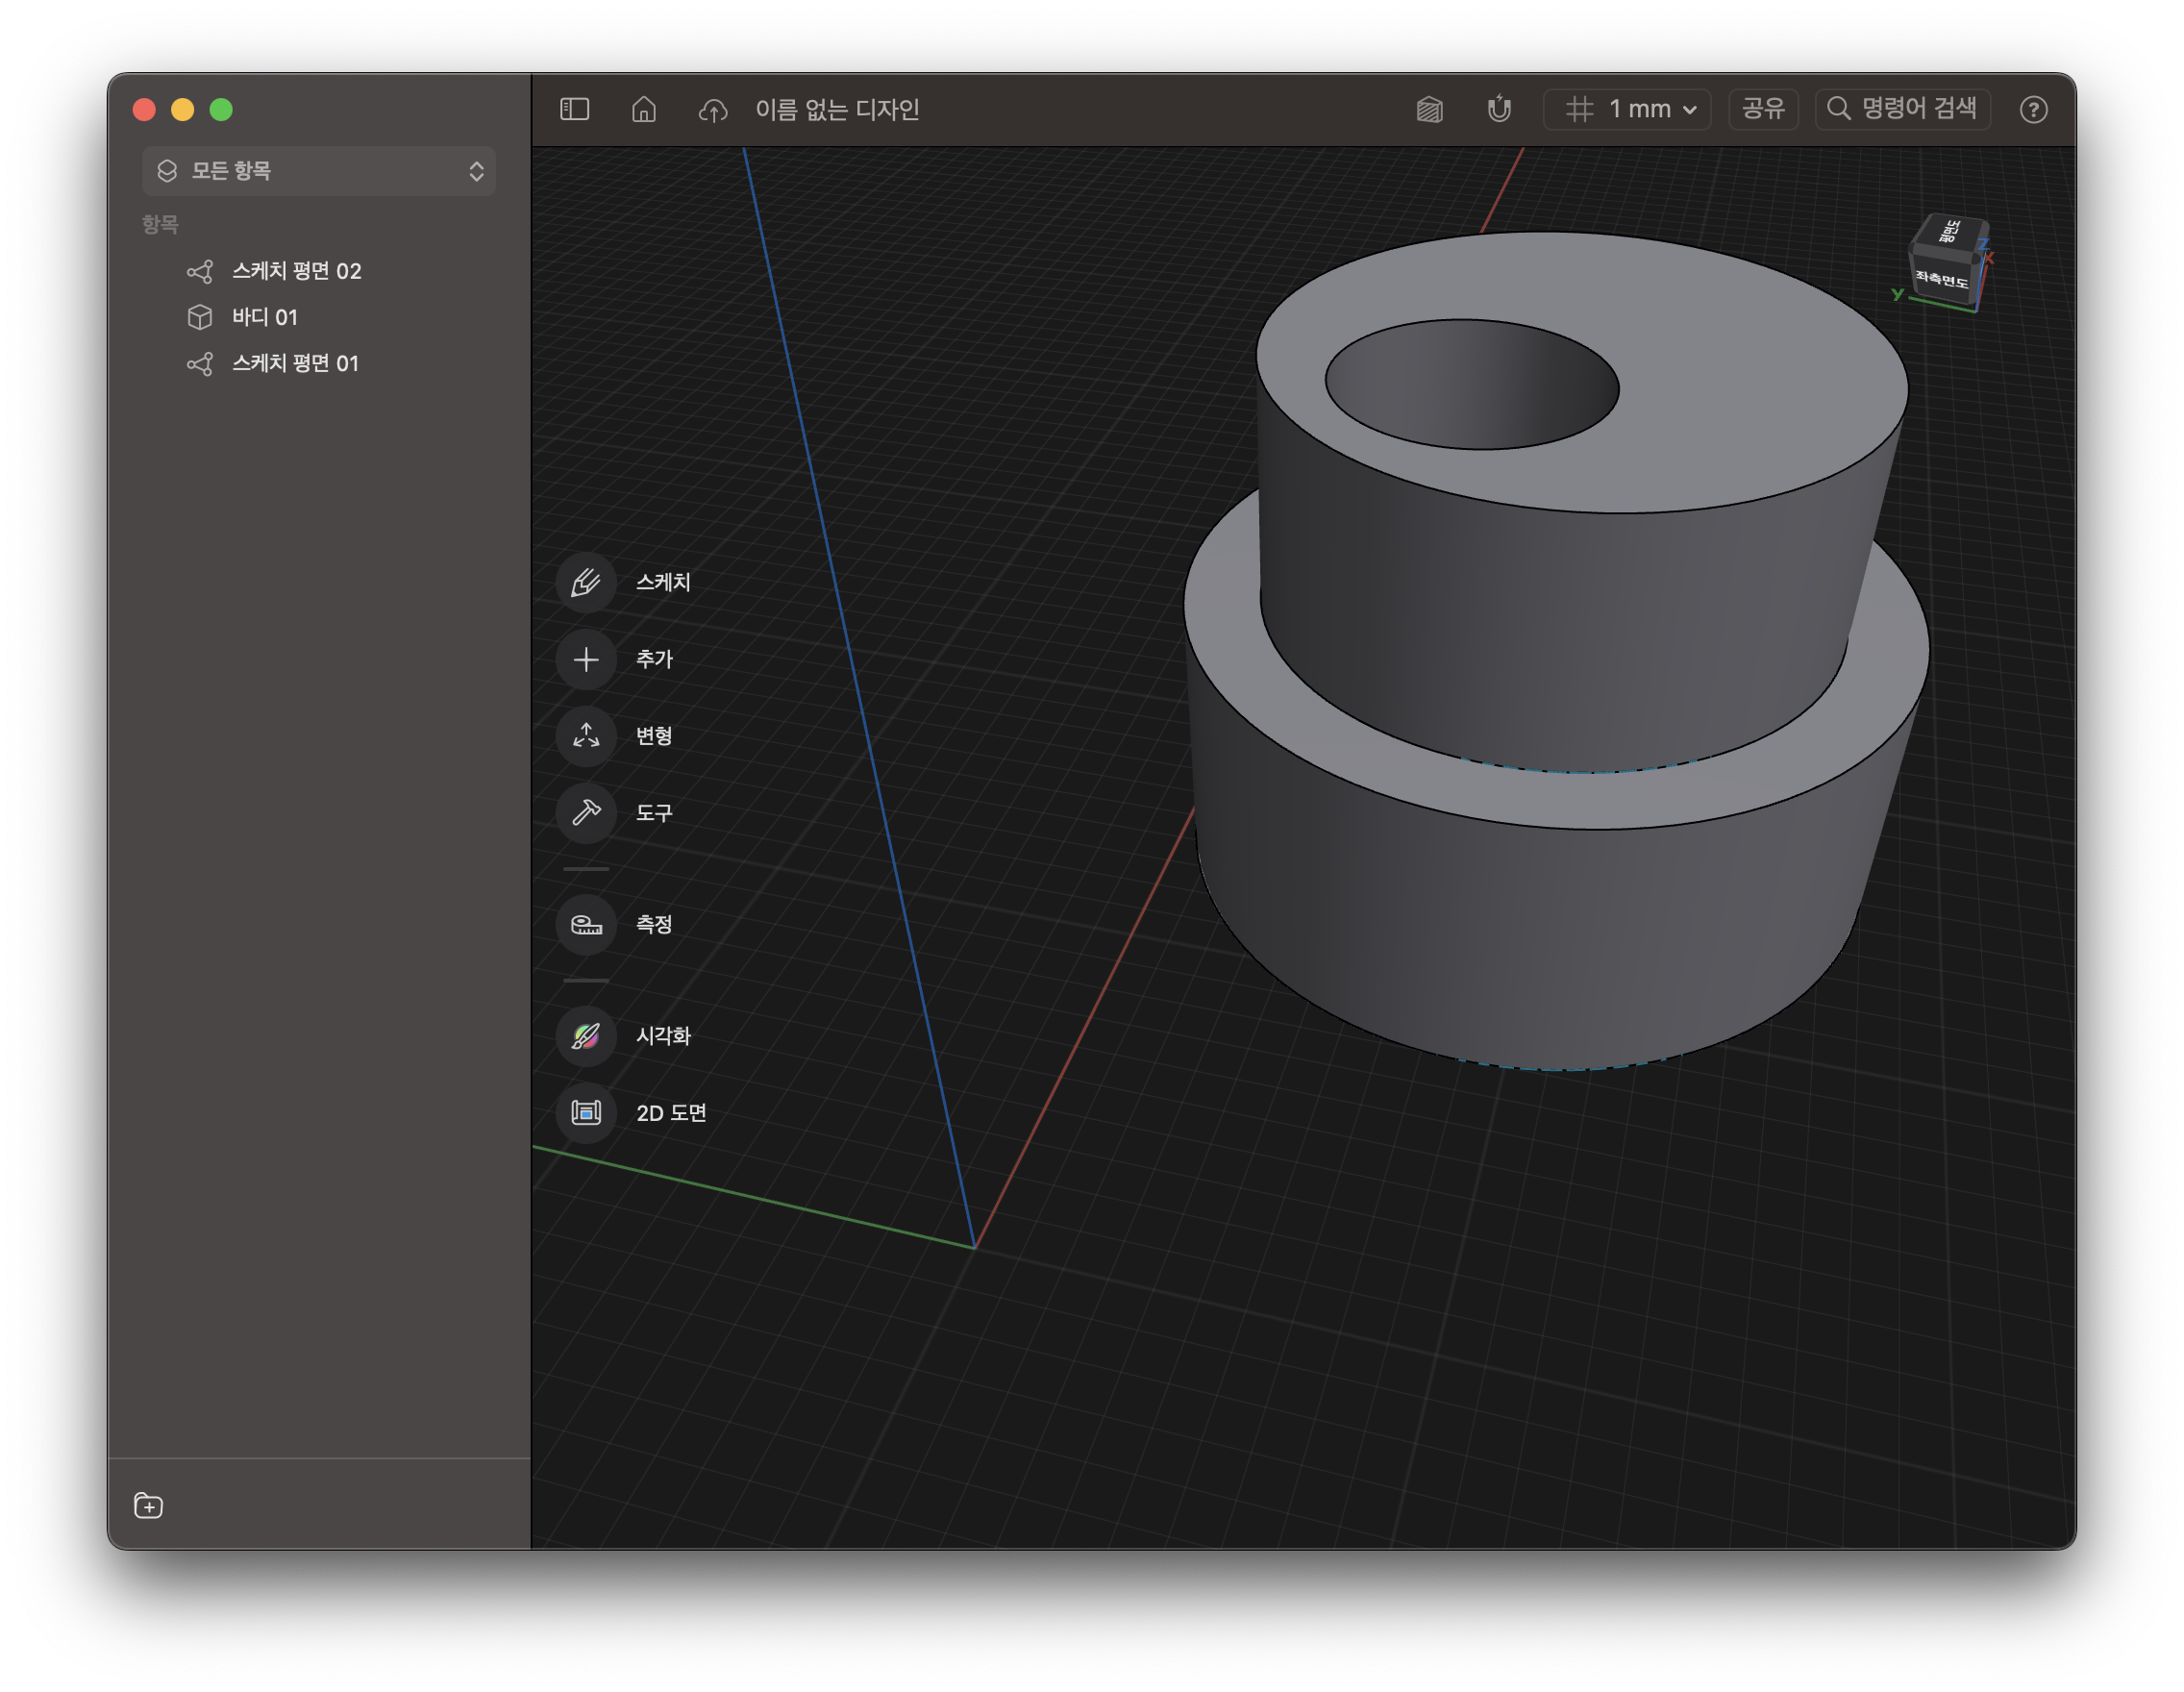Select 바디 01 in item list
This screenshot has width=2184, height=1692.
(264, 317)
